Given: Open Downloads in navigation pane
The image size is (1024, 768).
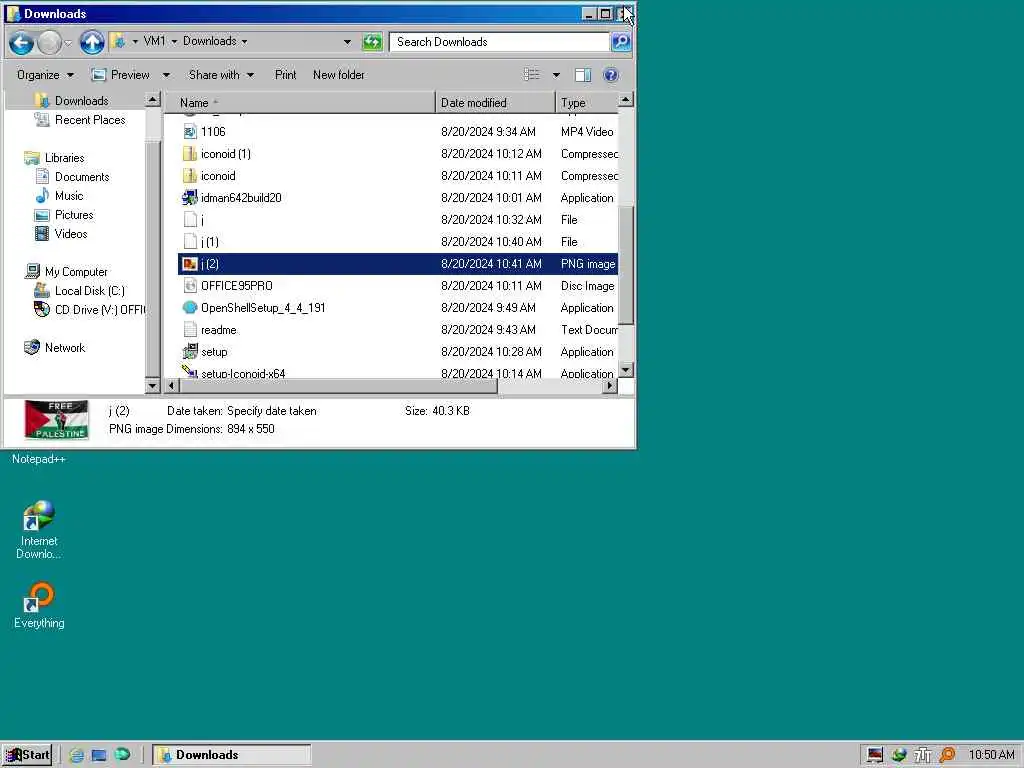Looking at the screenshot, I should [x=81, y=101].
